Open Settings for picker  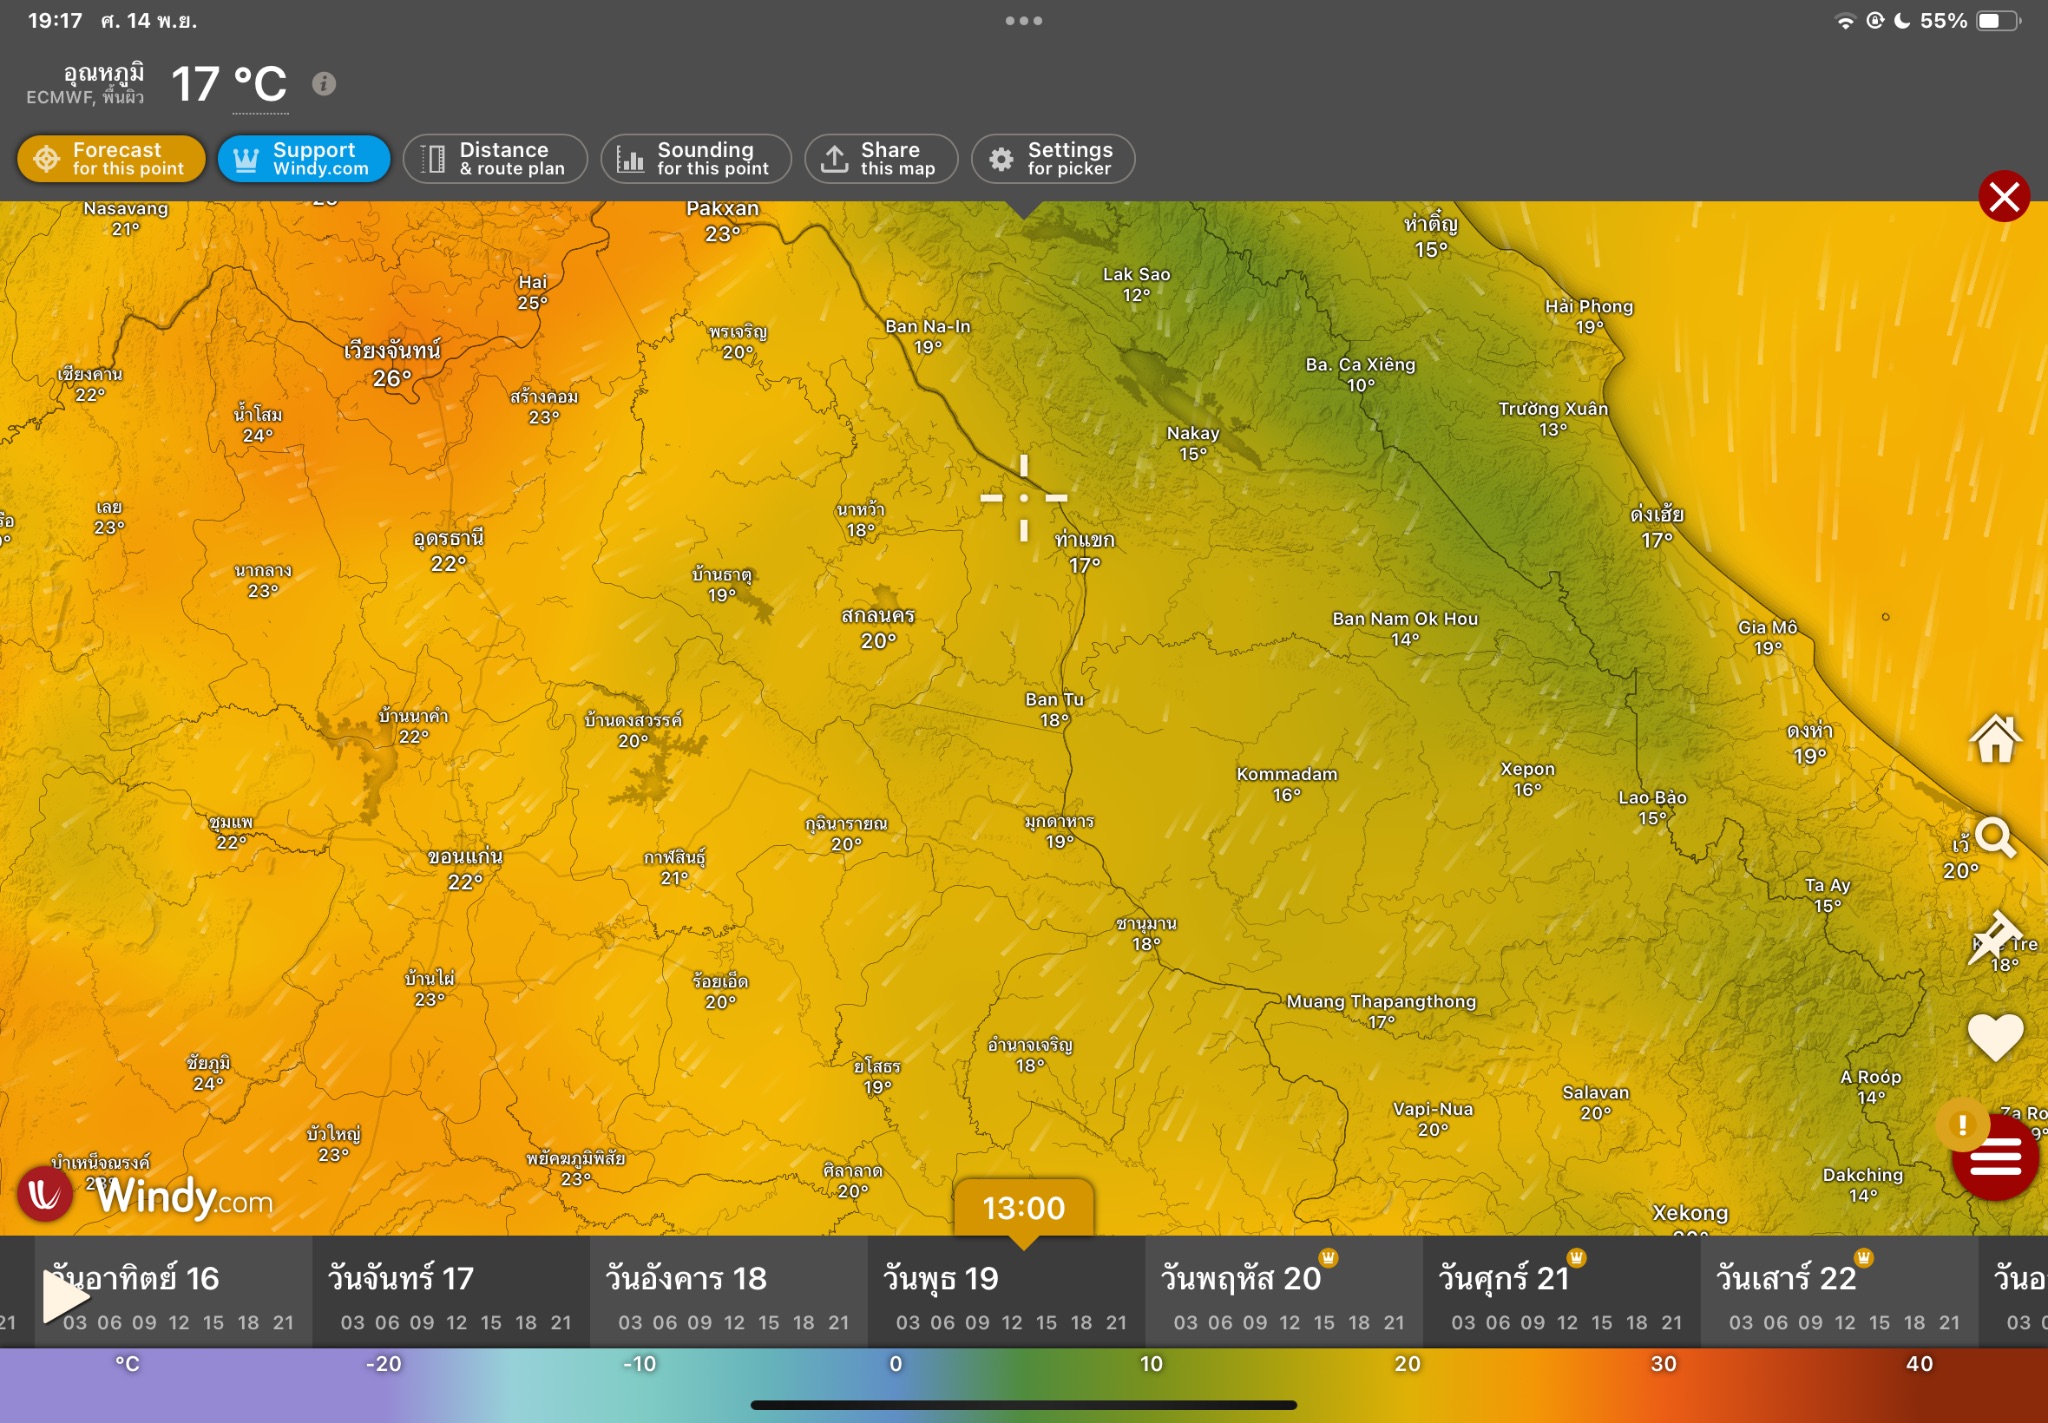click(1052, 159)
